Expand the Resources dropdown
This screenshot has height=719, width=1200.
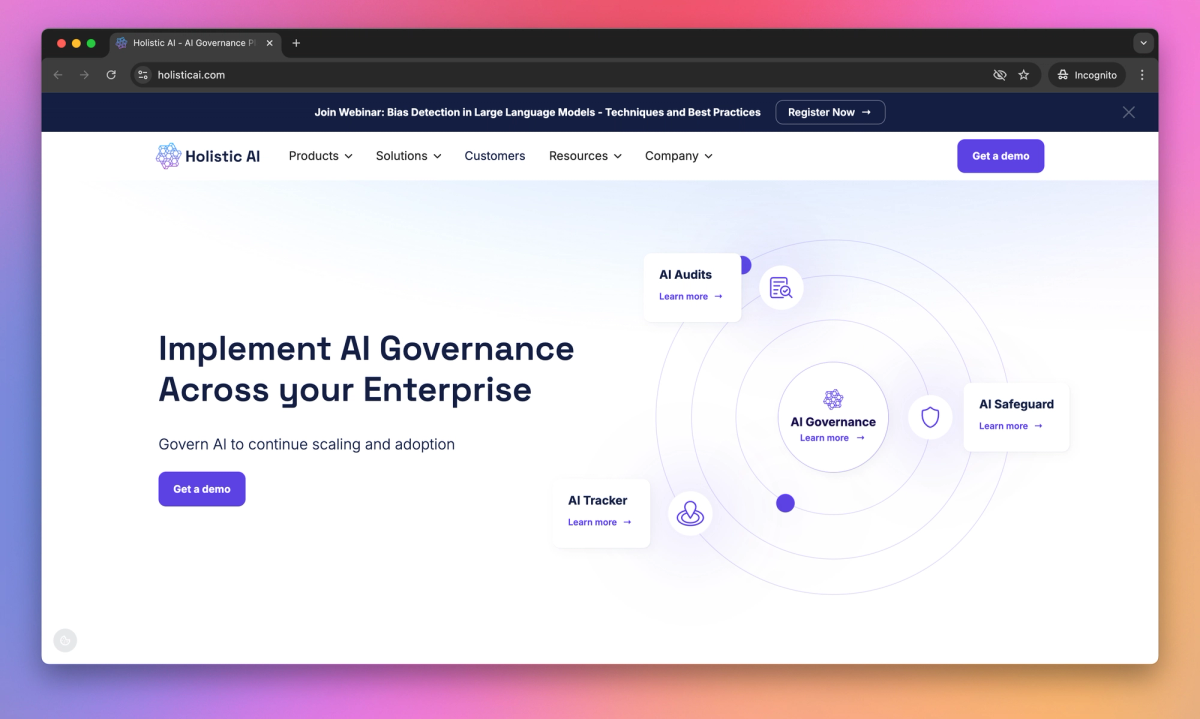(585, 156)
